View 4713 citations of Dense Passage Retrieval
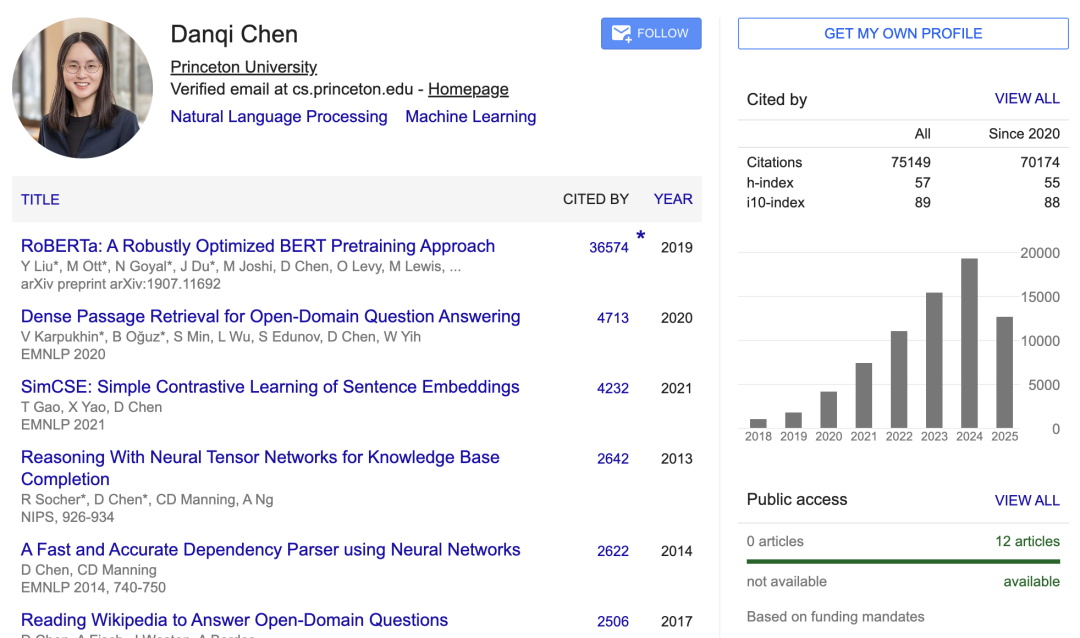 tap(612, 318)
